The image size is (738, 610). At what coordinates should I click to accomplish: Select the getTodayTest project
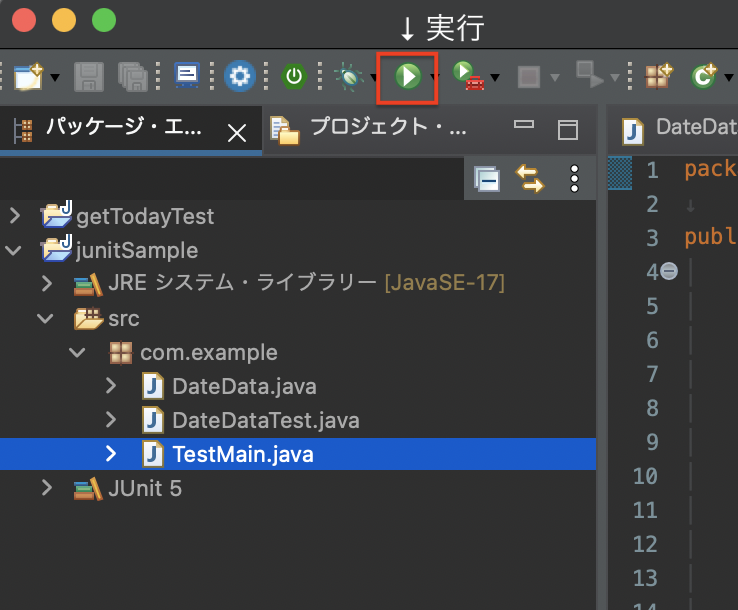click(x=145, y=217)
